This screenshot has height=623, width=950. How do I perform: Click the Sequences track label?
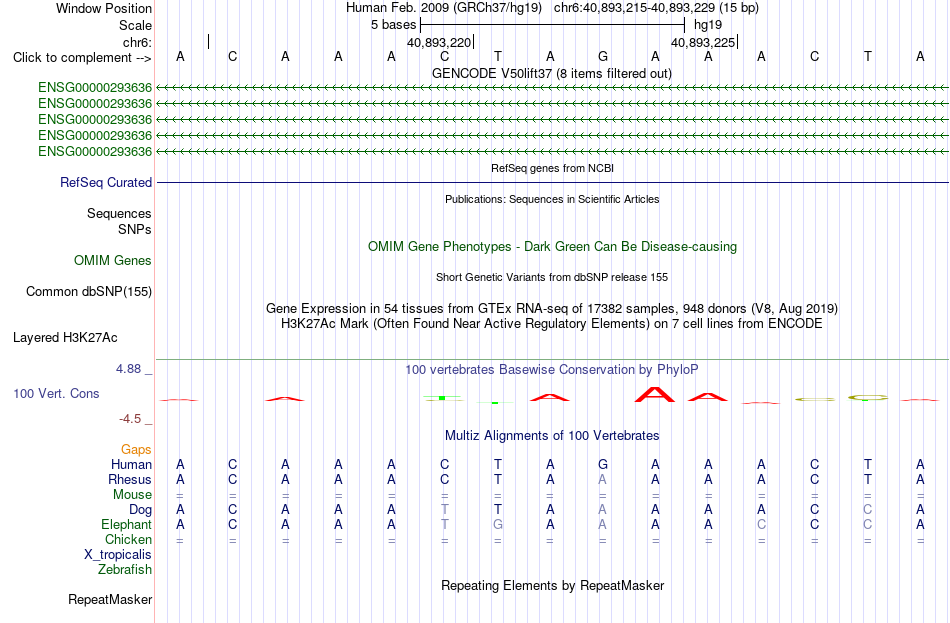119,213
